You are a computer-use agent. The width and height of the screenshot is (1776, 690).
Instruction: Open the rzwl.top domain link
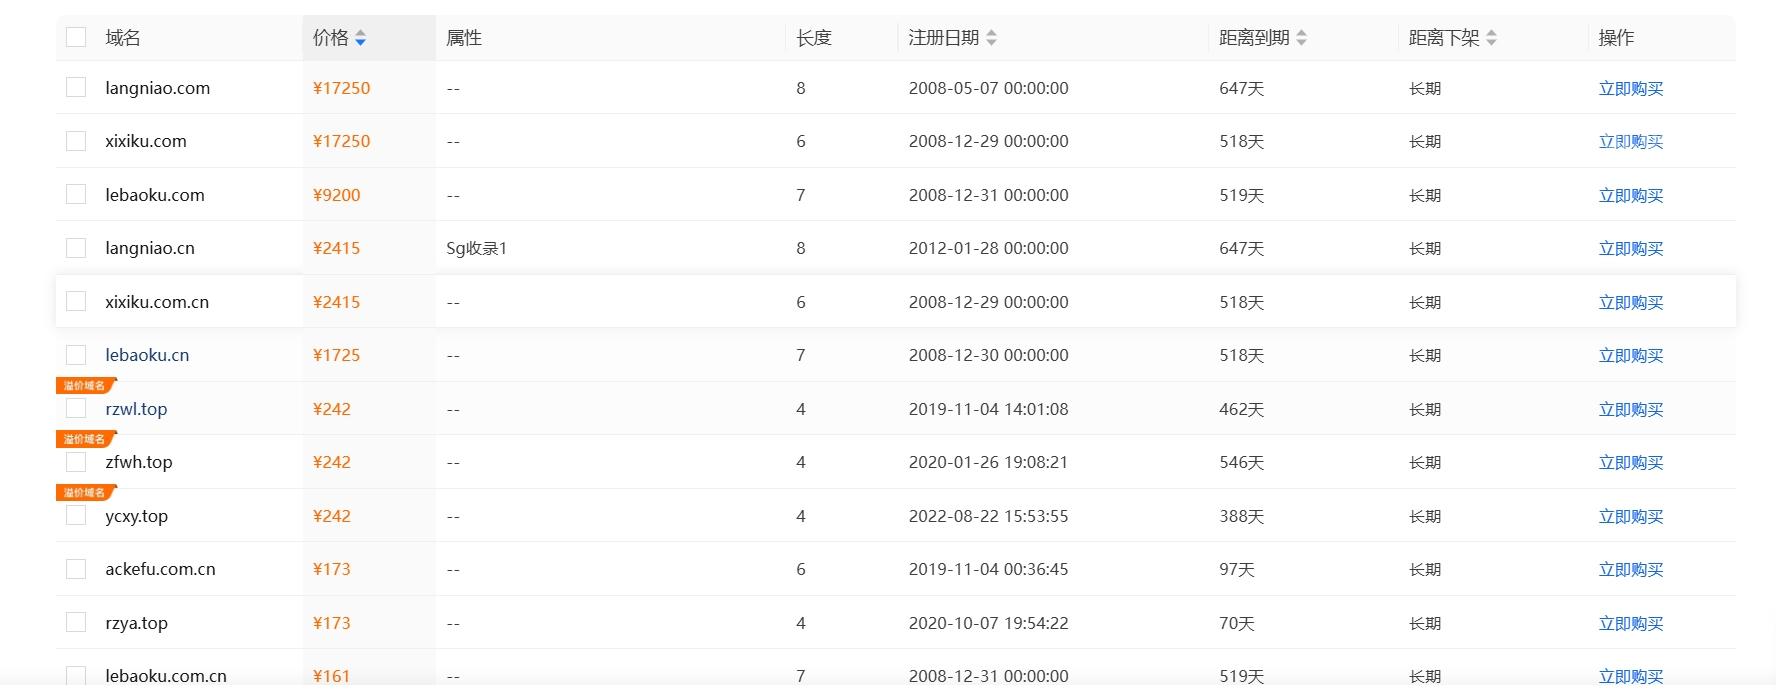(136, 409)
